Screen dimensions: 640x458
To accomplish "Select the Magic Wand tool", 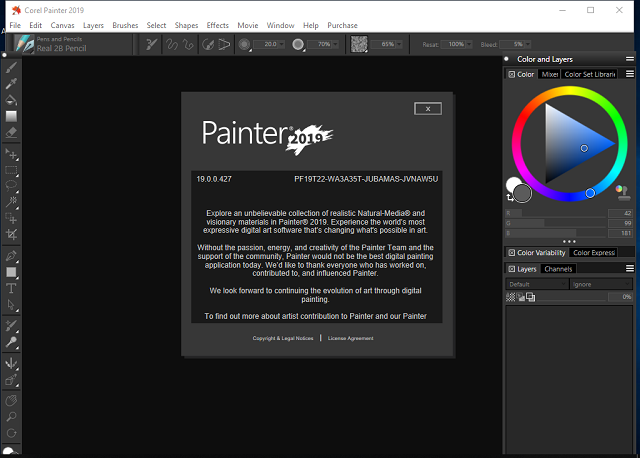I will [11, 202].
